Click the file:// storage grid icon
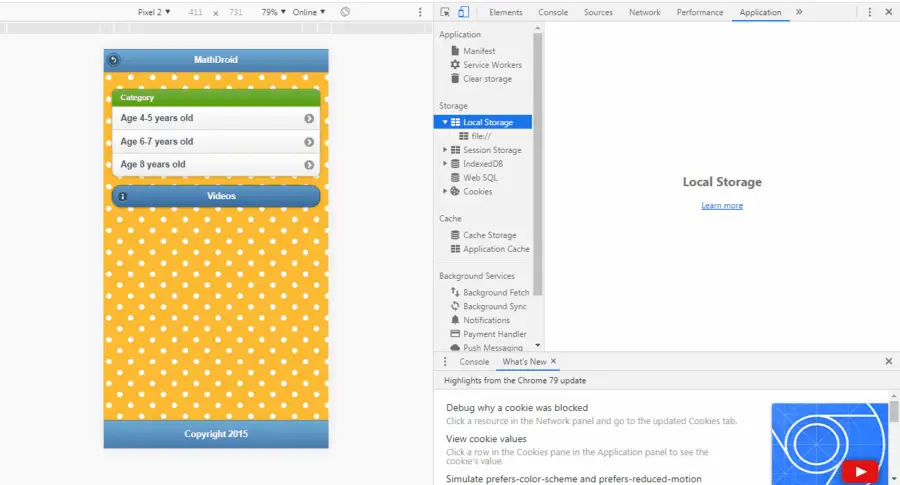Image resolution: width=900 pixels, height=485 pixels. pos(464,136)
